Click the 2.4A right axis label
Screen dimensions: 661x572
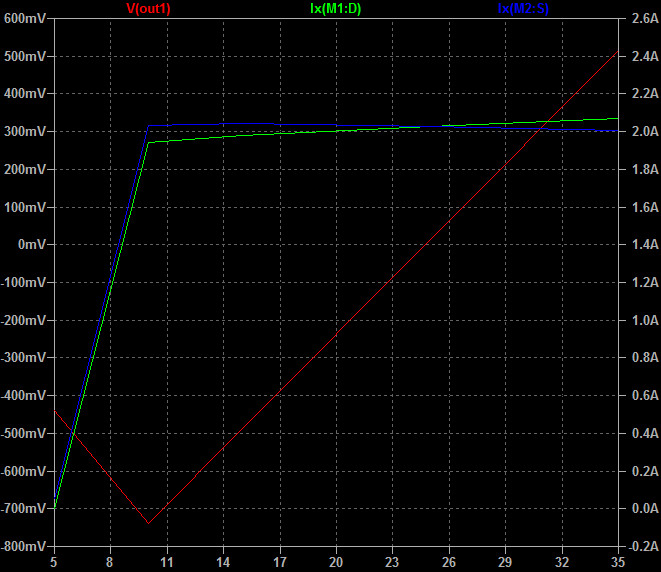(645, 56)
